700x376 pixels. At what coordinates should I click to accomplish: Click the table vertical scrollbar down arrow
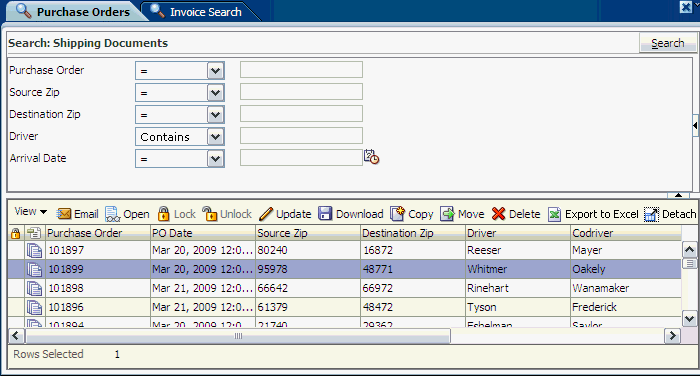(689, 318)
